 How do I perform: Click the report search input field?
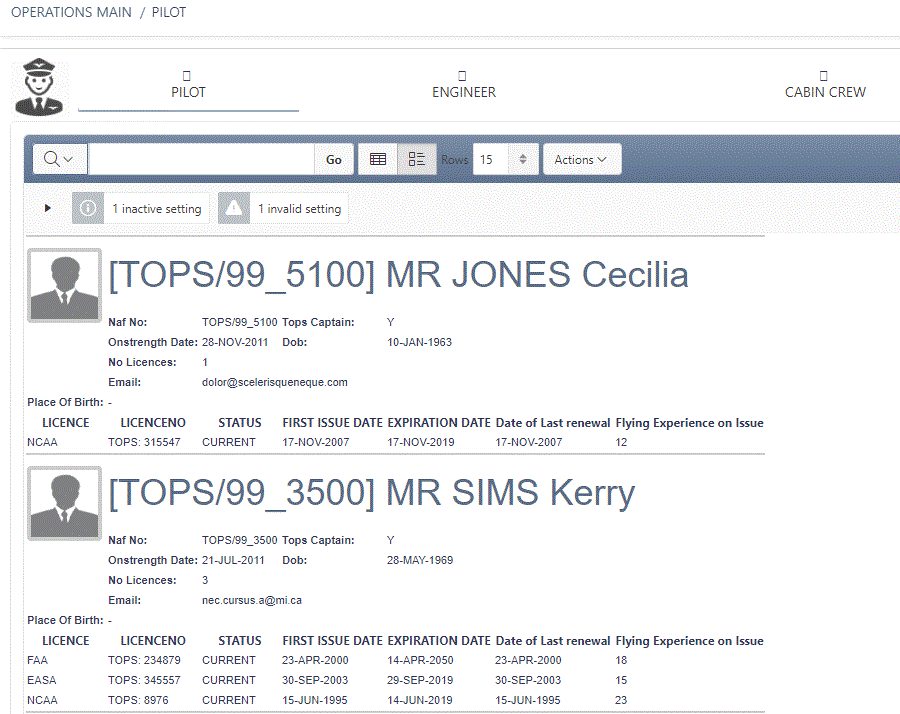click(x=201, y=160)
